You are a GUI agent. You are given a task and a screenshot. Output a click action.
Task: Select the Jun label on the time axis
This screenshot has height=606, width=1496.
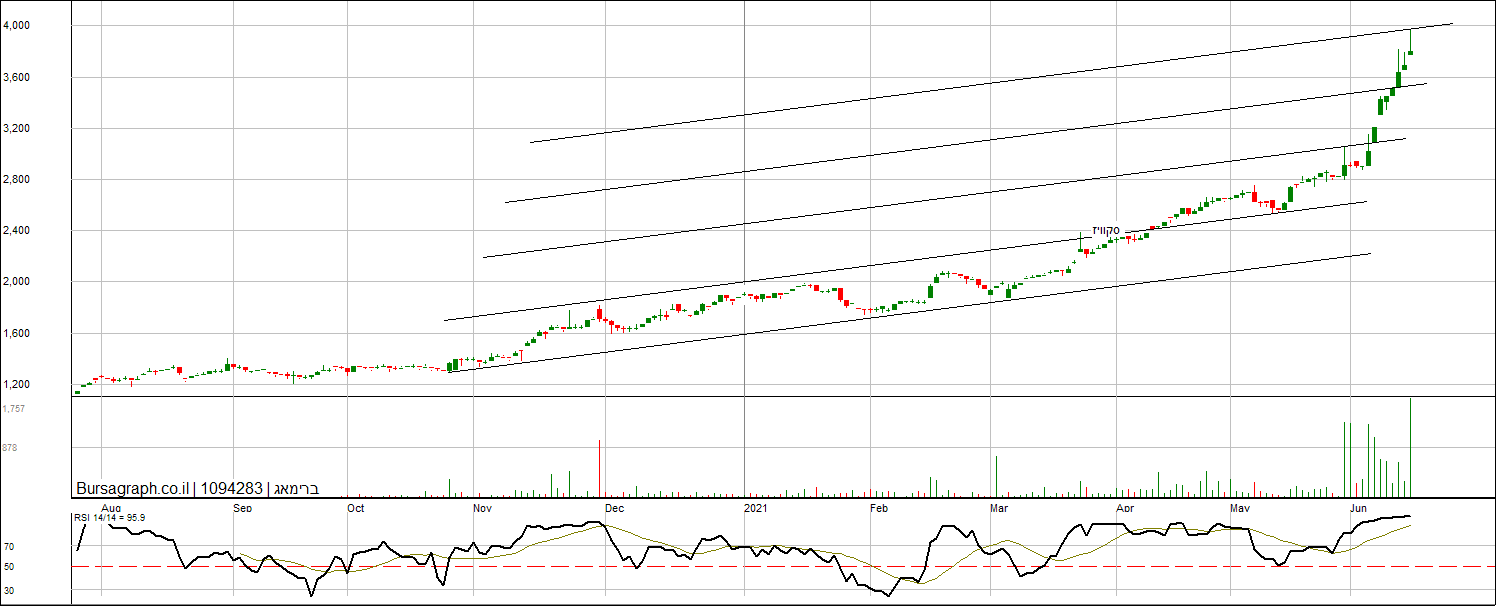point(1359,508)
